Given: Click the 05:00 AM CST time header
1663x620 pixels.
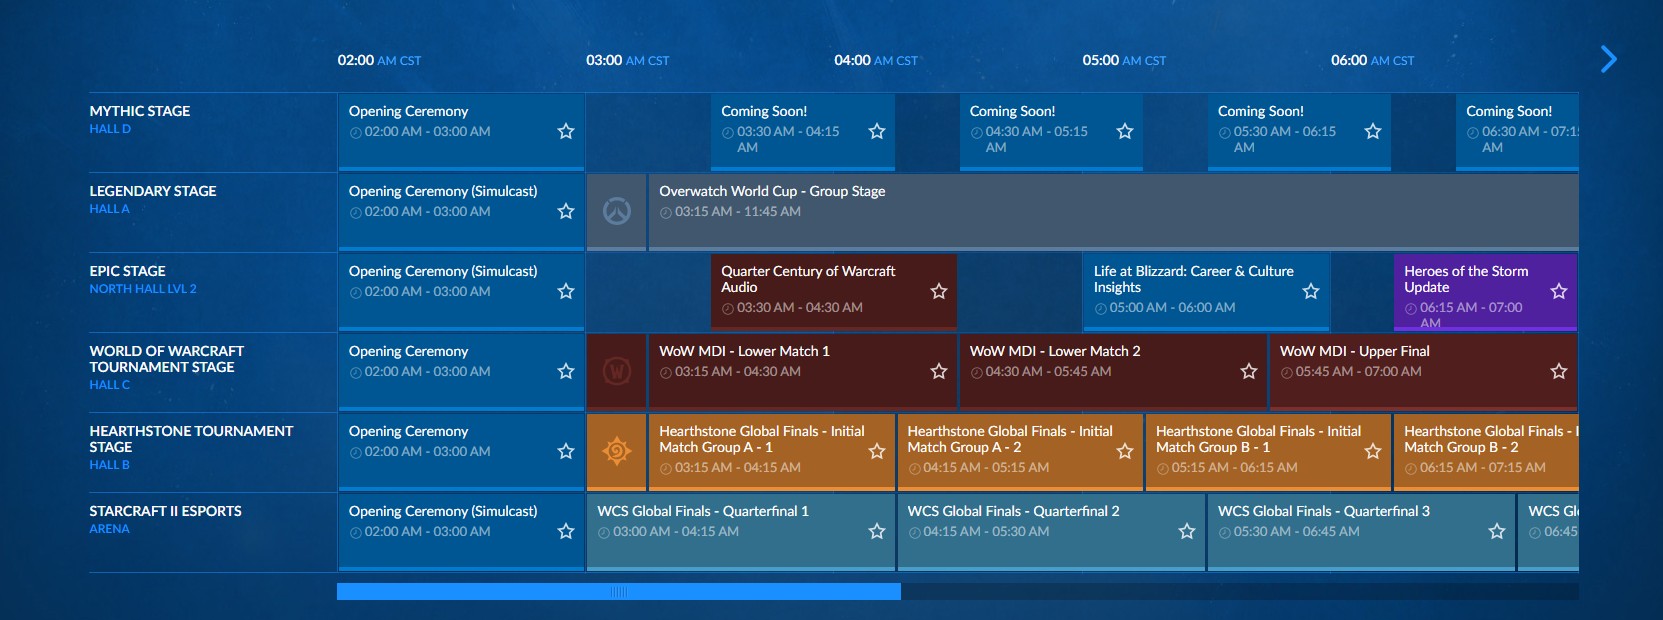Looking at the screenshot, I should tap(1124, 60).
